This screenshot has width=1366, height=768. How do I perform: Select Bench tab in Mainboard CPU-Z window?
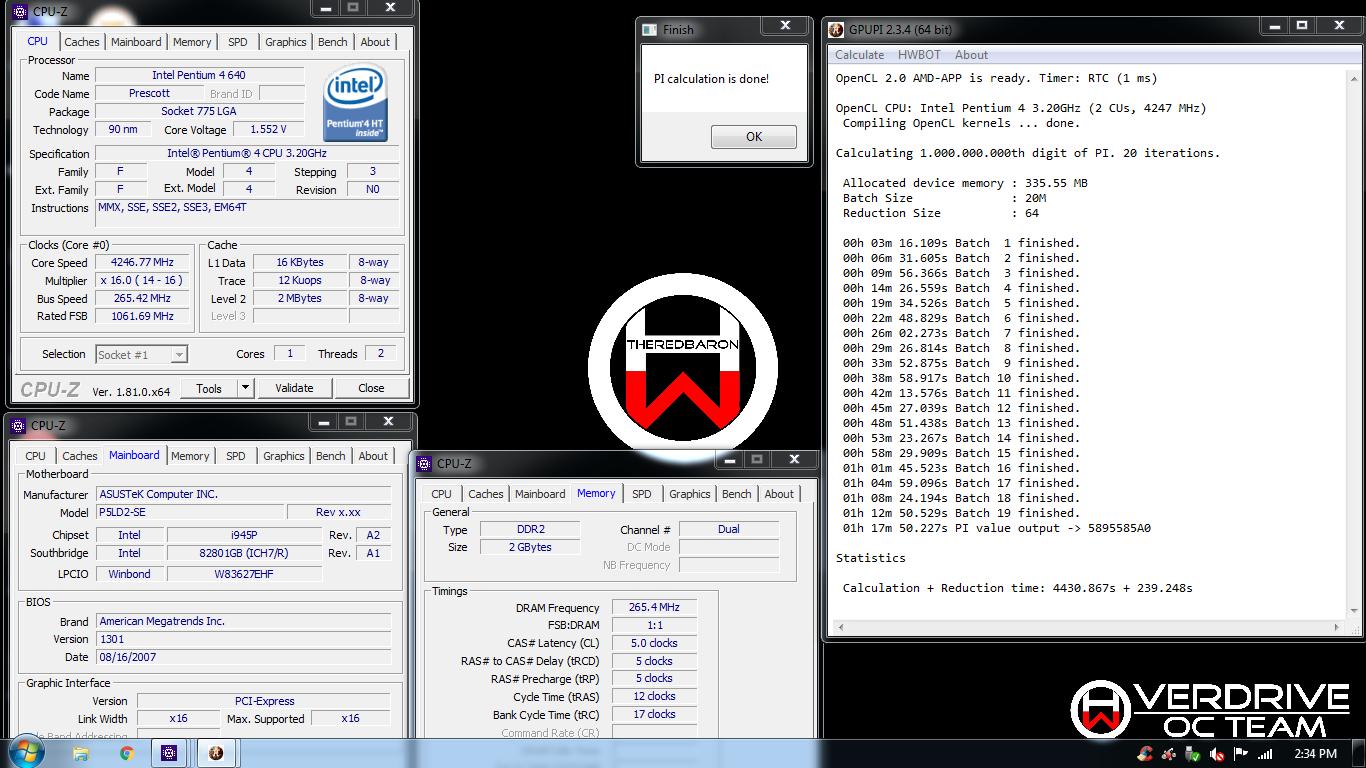point(331,456)
